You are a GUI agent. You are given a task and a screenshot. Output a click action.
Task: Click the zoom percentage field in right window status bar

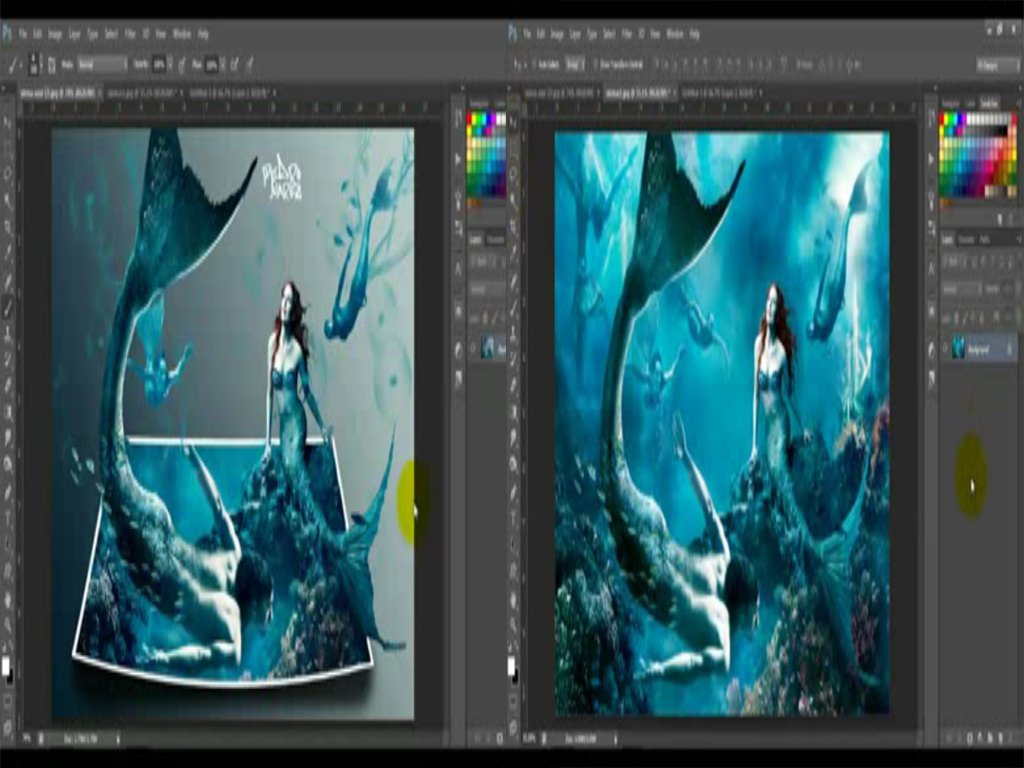pos(531,739)
